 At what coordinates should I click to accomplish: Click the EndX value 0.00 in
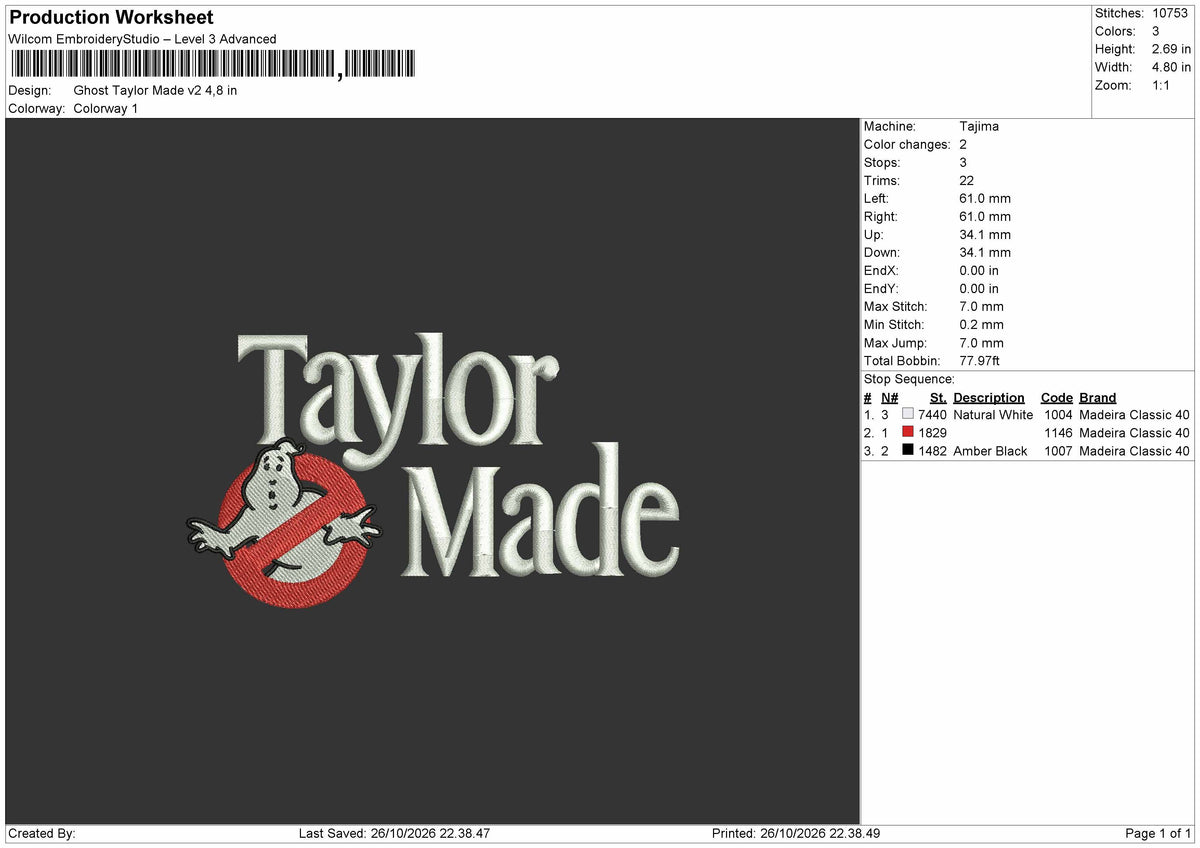coord(979,271)
